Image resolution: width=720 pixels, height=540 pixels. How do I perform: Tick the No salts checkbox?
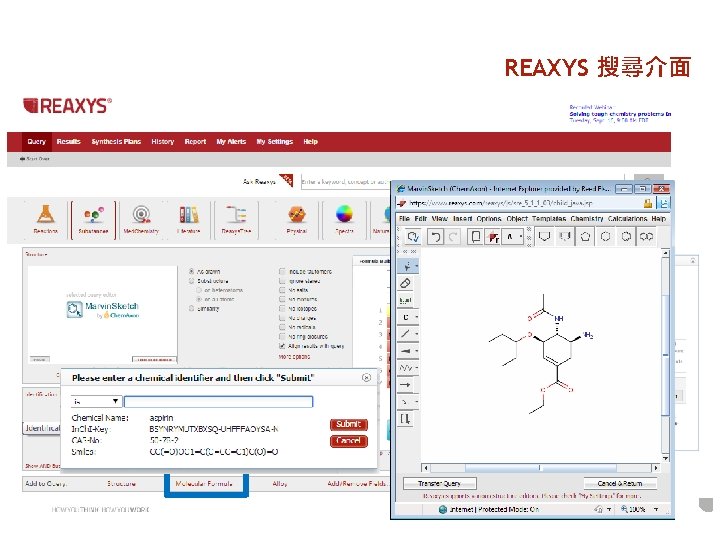282,290
